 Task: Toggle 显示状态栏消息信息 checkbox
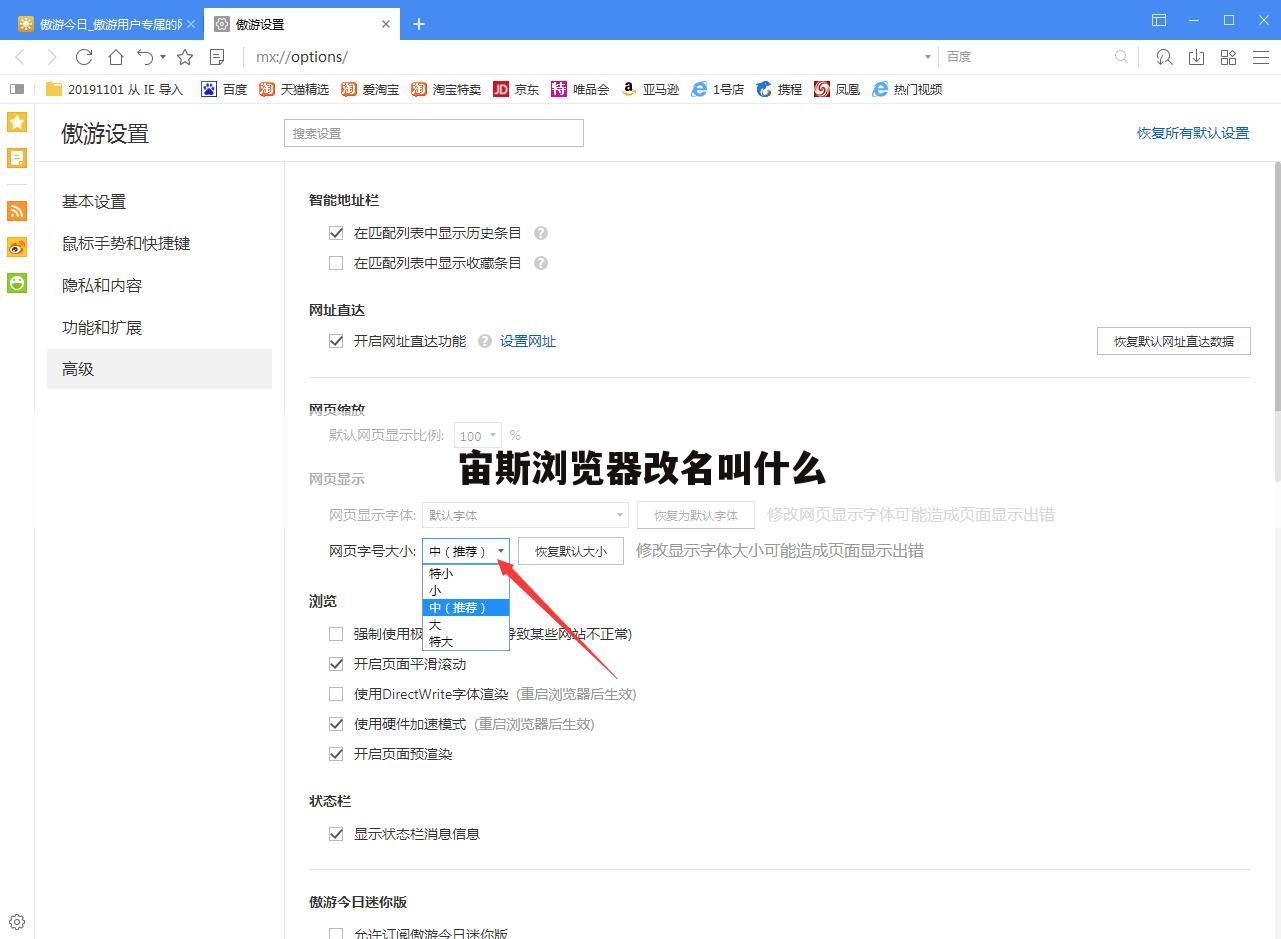(336, 834)
